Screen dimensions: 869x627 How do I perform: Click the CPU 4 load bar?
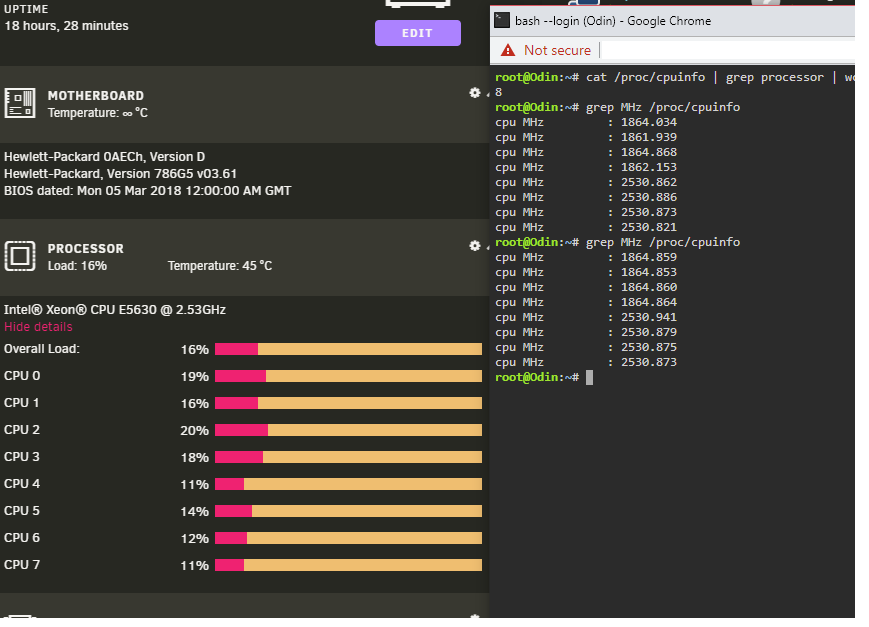(348, 484)
